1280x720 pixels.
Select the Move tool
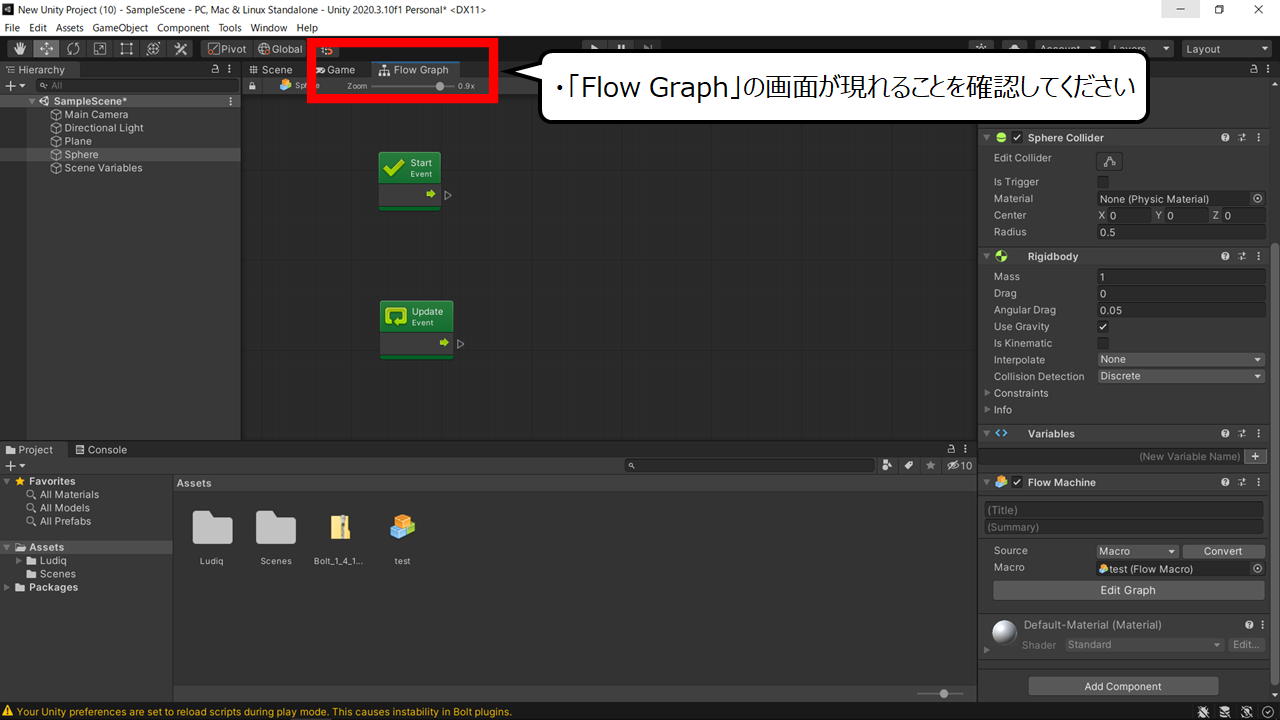coord(46,49)
